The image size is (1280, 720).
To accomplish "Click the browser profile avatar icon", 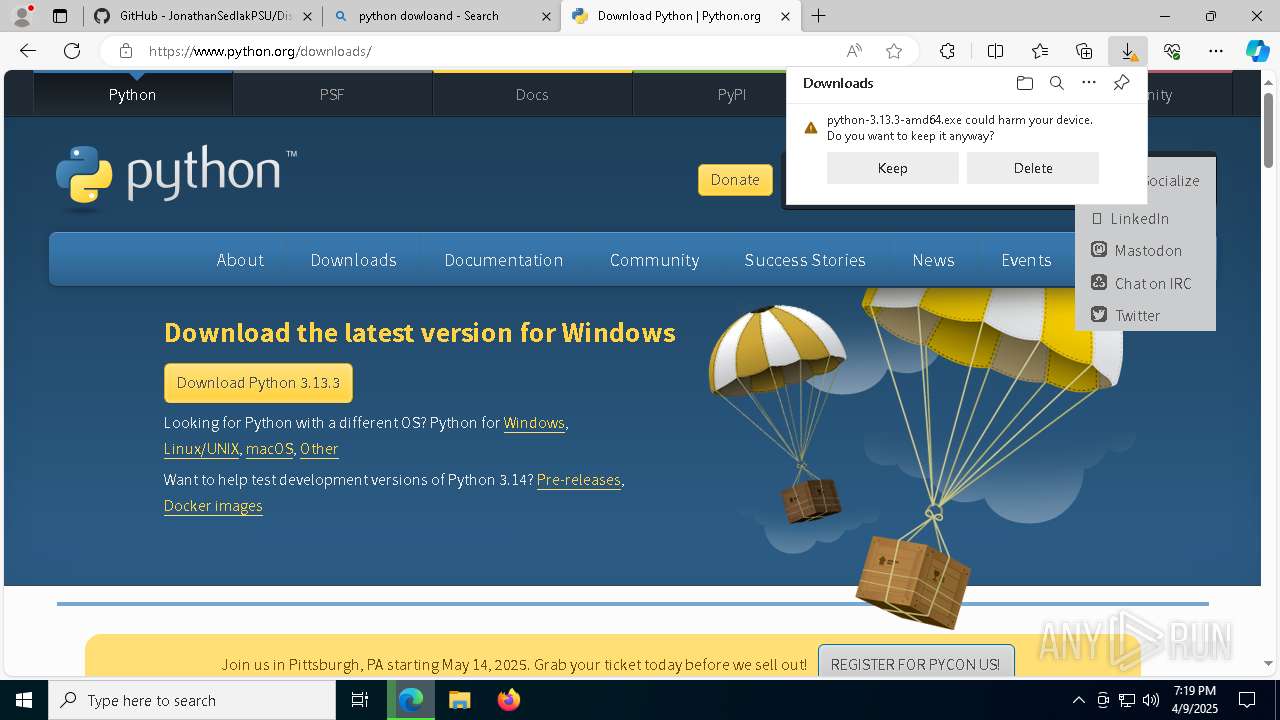I will pyautogui.click(x=21, y=16).
